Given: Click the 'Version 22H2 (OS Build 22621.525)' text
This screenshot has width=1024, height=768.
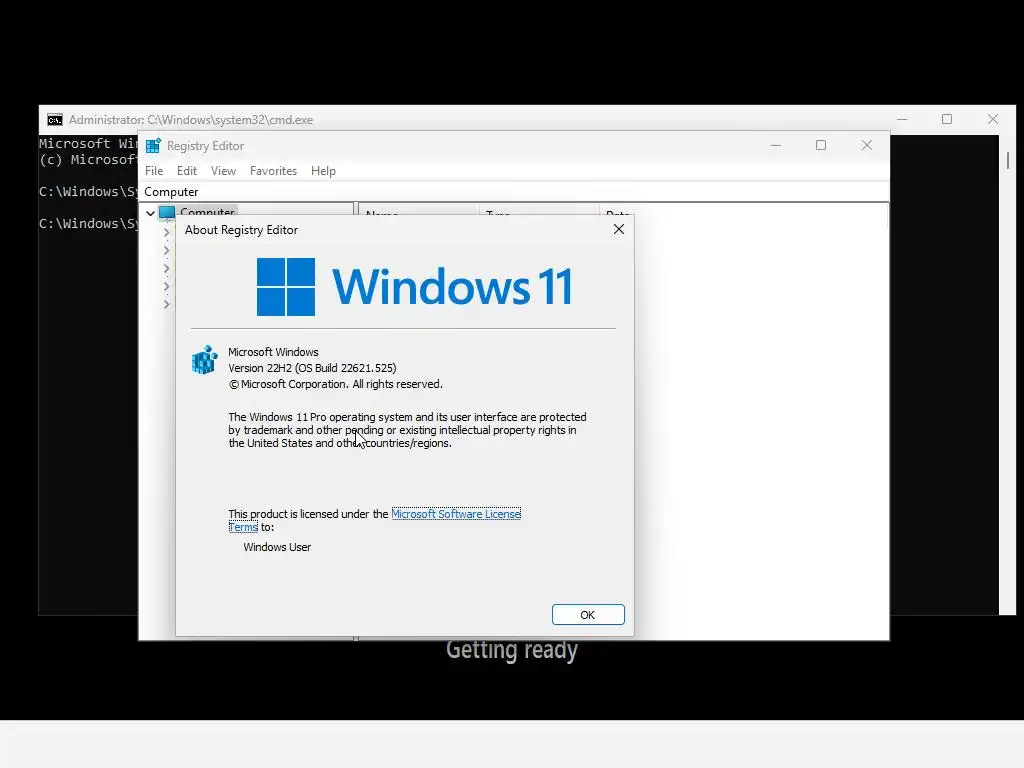Looking at the screenshot, I should coord(312,368).
